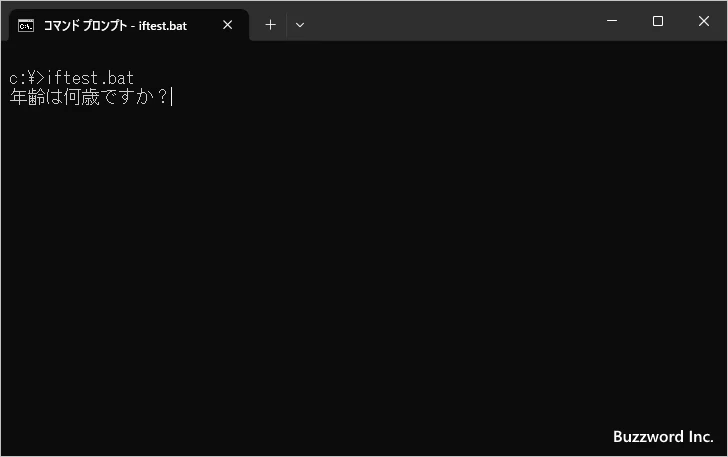Click the Buzzword word in the watermark

click(647, 437)
